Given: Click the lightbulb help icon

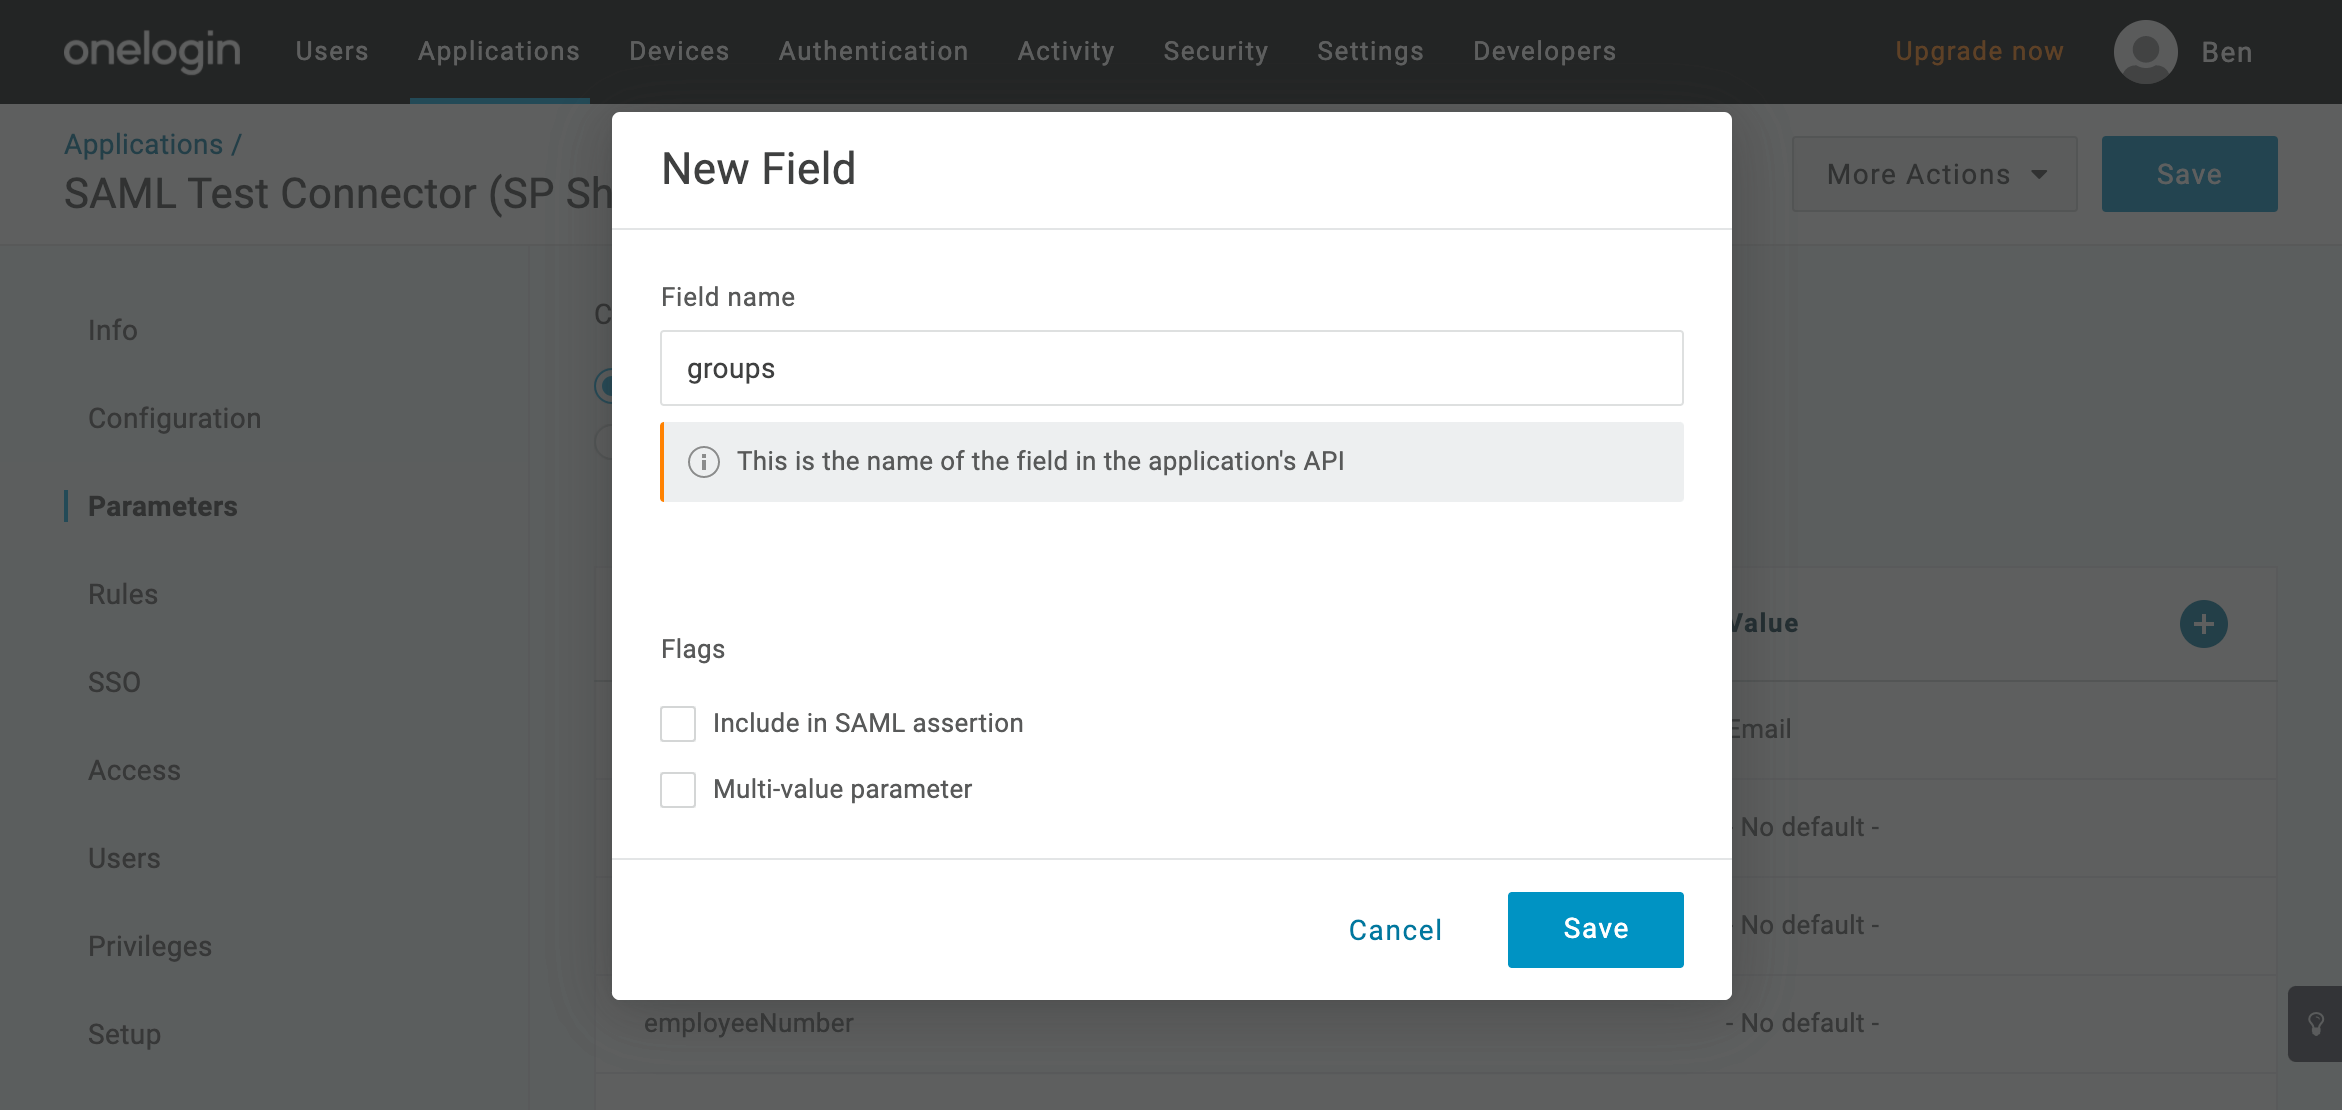Looking at the screenshot, I should (x=2315, y=1024).
